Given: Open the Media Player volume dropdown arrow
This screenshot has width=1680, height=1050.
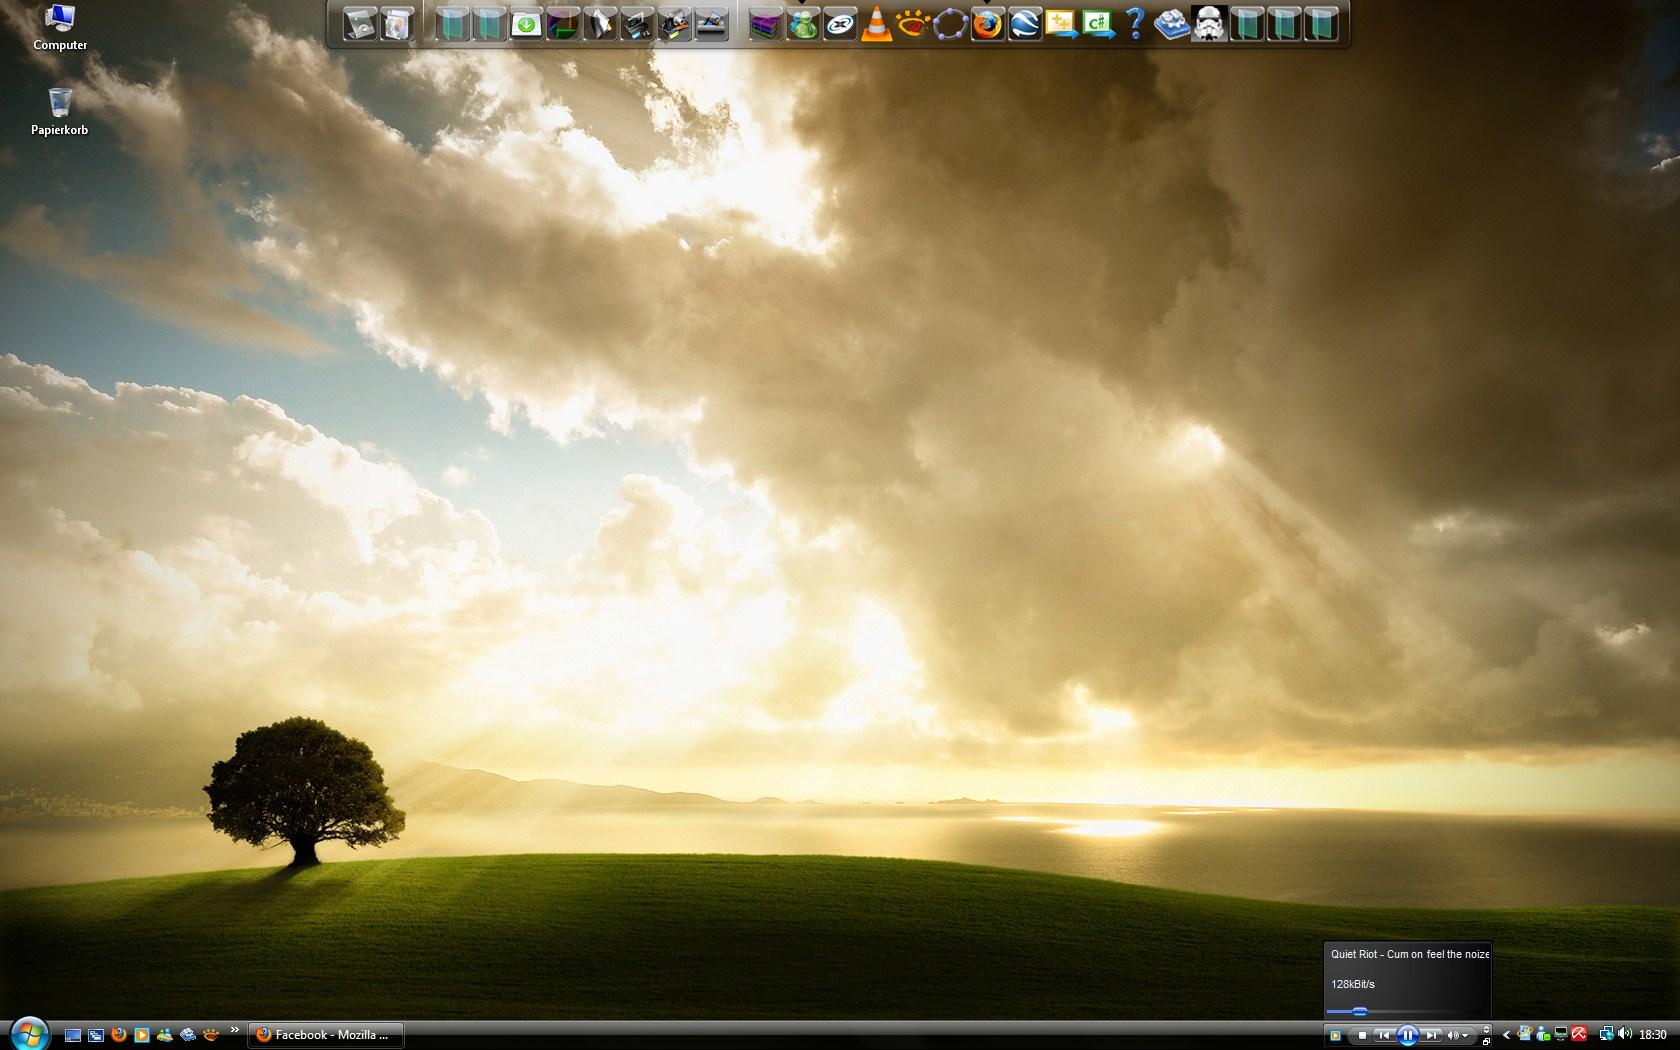Looking at the screenshot, I should [1466, 1036].
